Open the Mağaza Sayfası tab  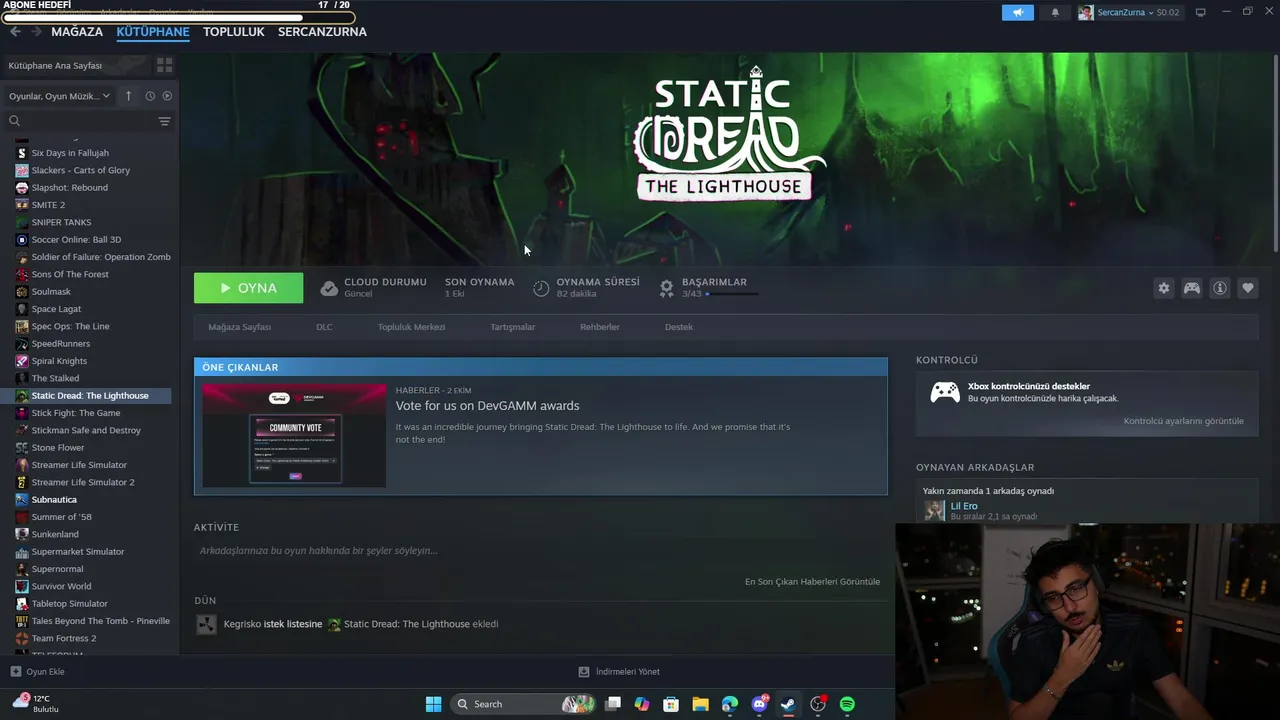click(x=240, y=327)
